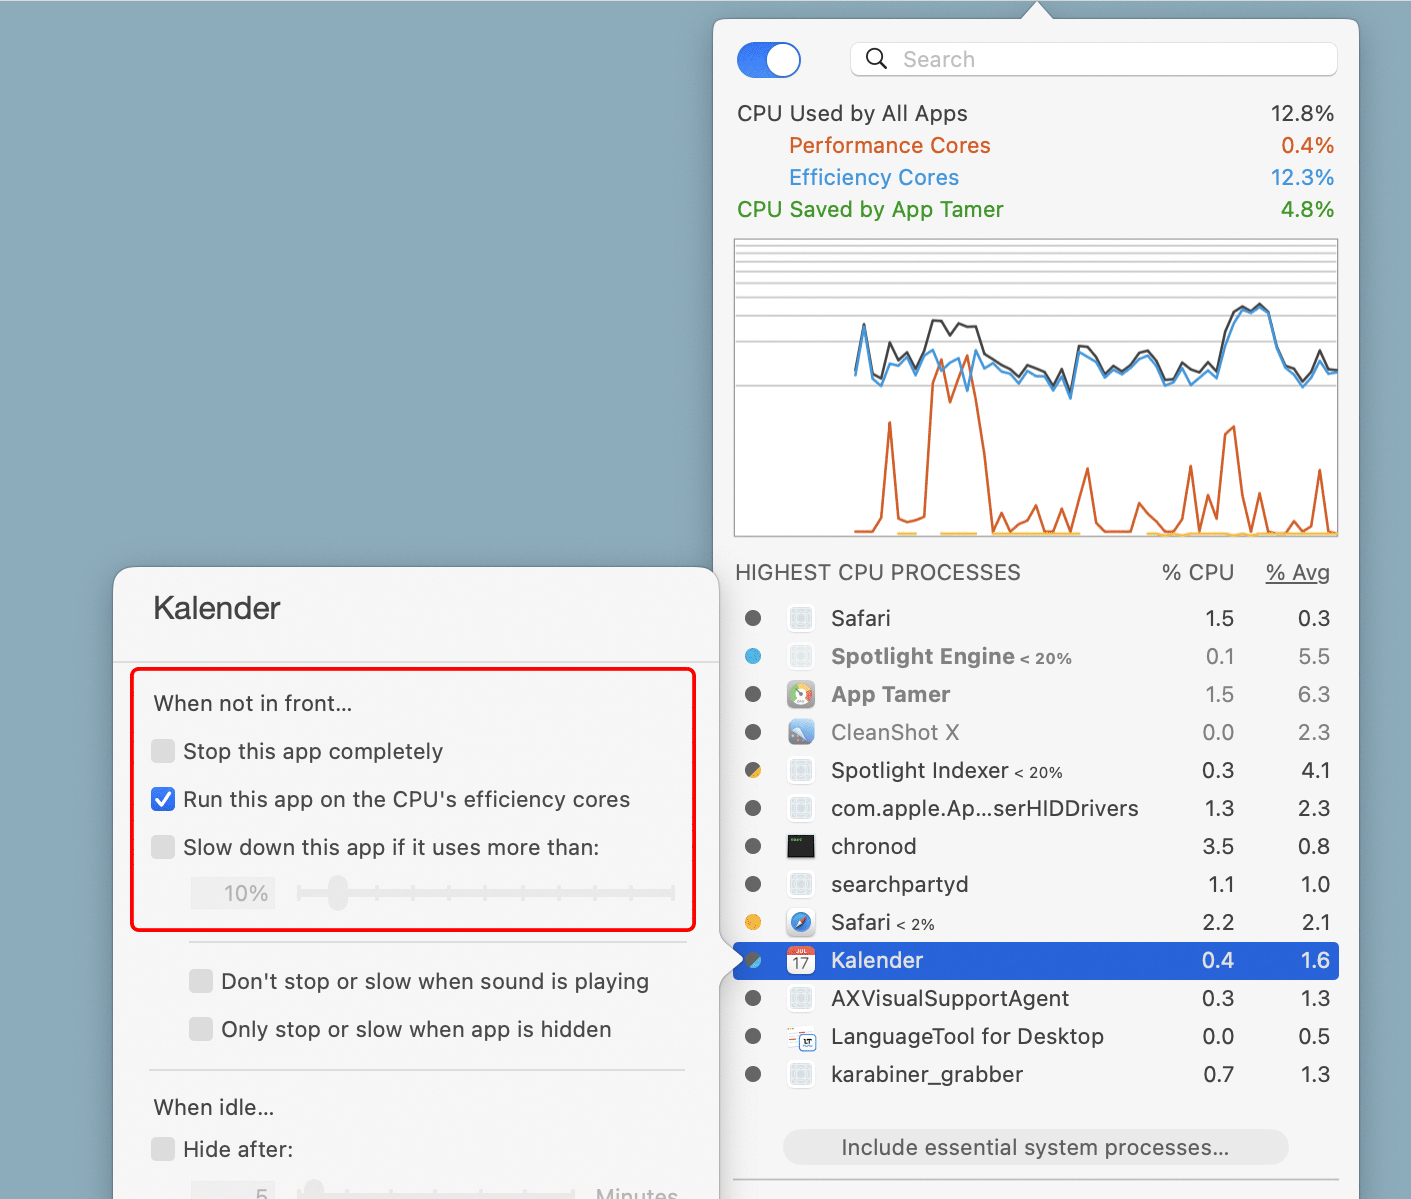Screen dimensions: 1411x1199
Task: Focus the Search field
Action: (1094, 59)
